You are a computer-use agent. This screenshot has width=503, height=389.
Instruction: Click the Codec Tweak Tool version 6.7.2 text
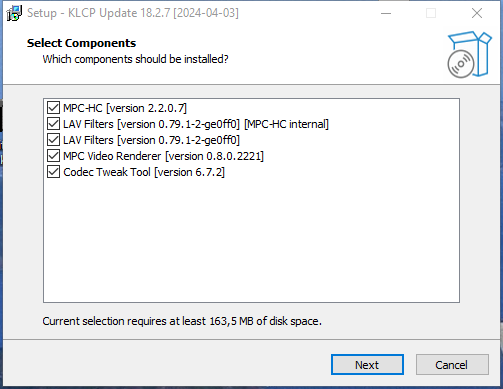coord(144,172)
